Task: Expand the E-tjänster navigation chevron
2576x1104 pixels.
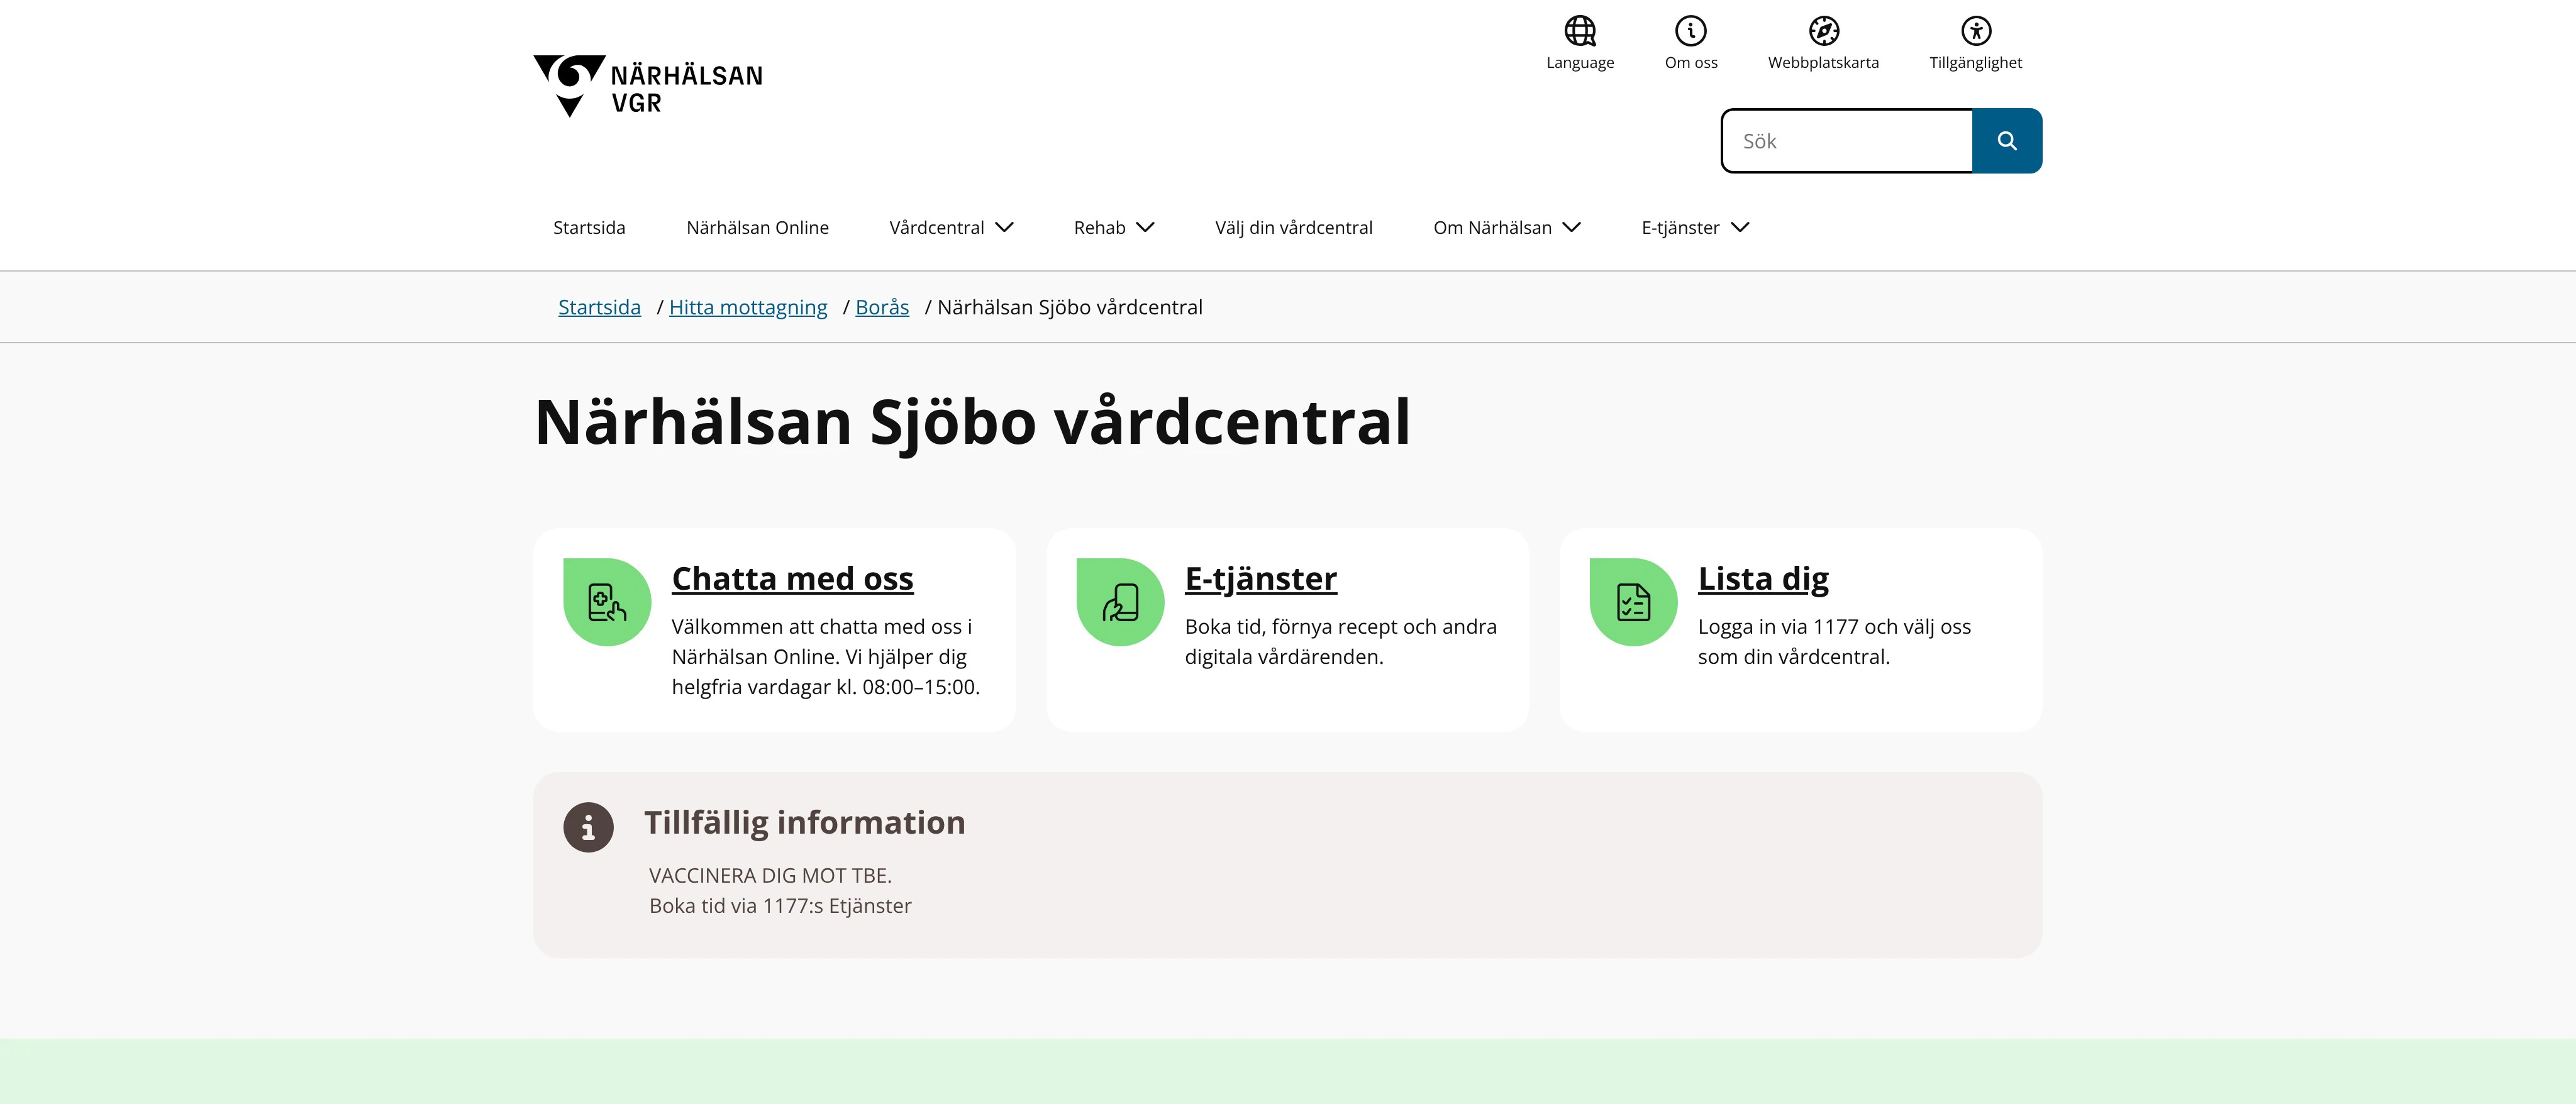Action: point(1739,227)
